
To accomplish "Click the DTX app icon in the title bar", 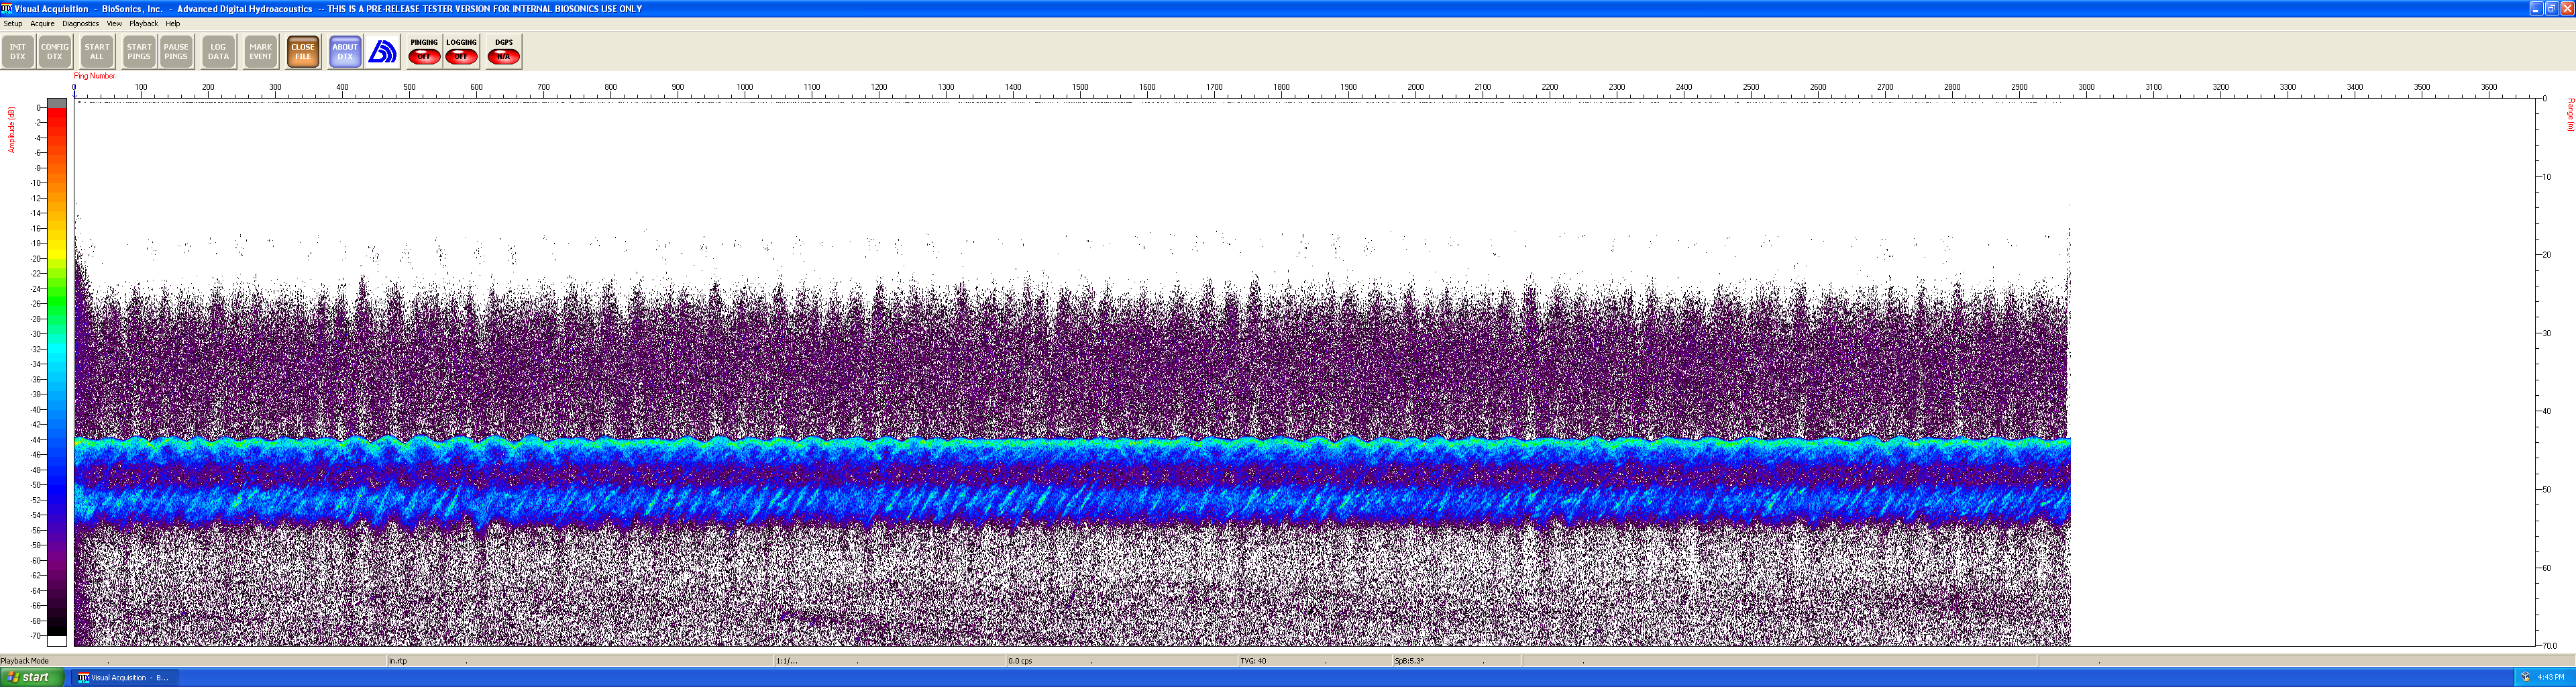I will tap(6, 8).
